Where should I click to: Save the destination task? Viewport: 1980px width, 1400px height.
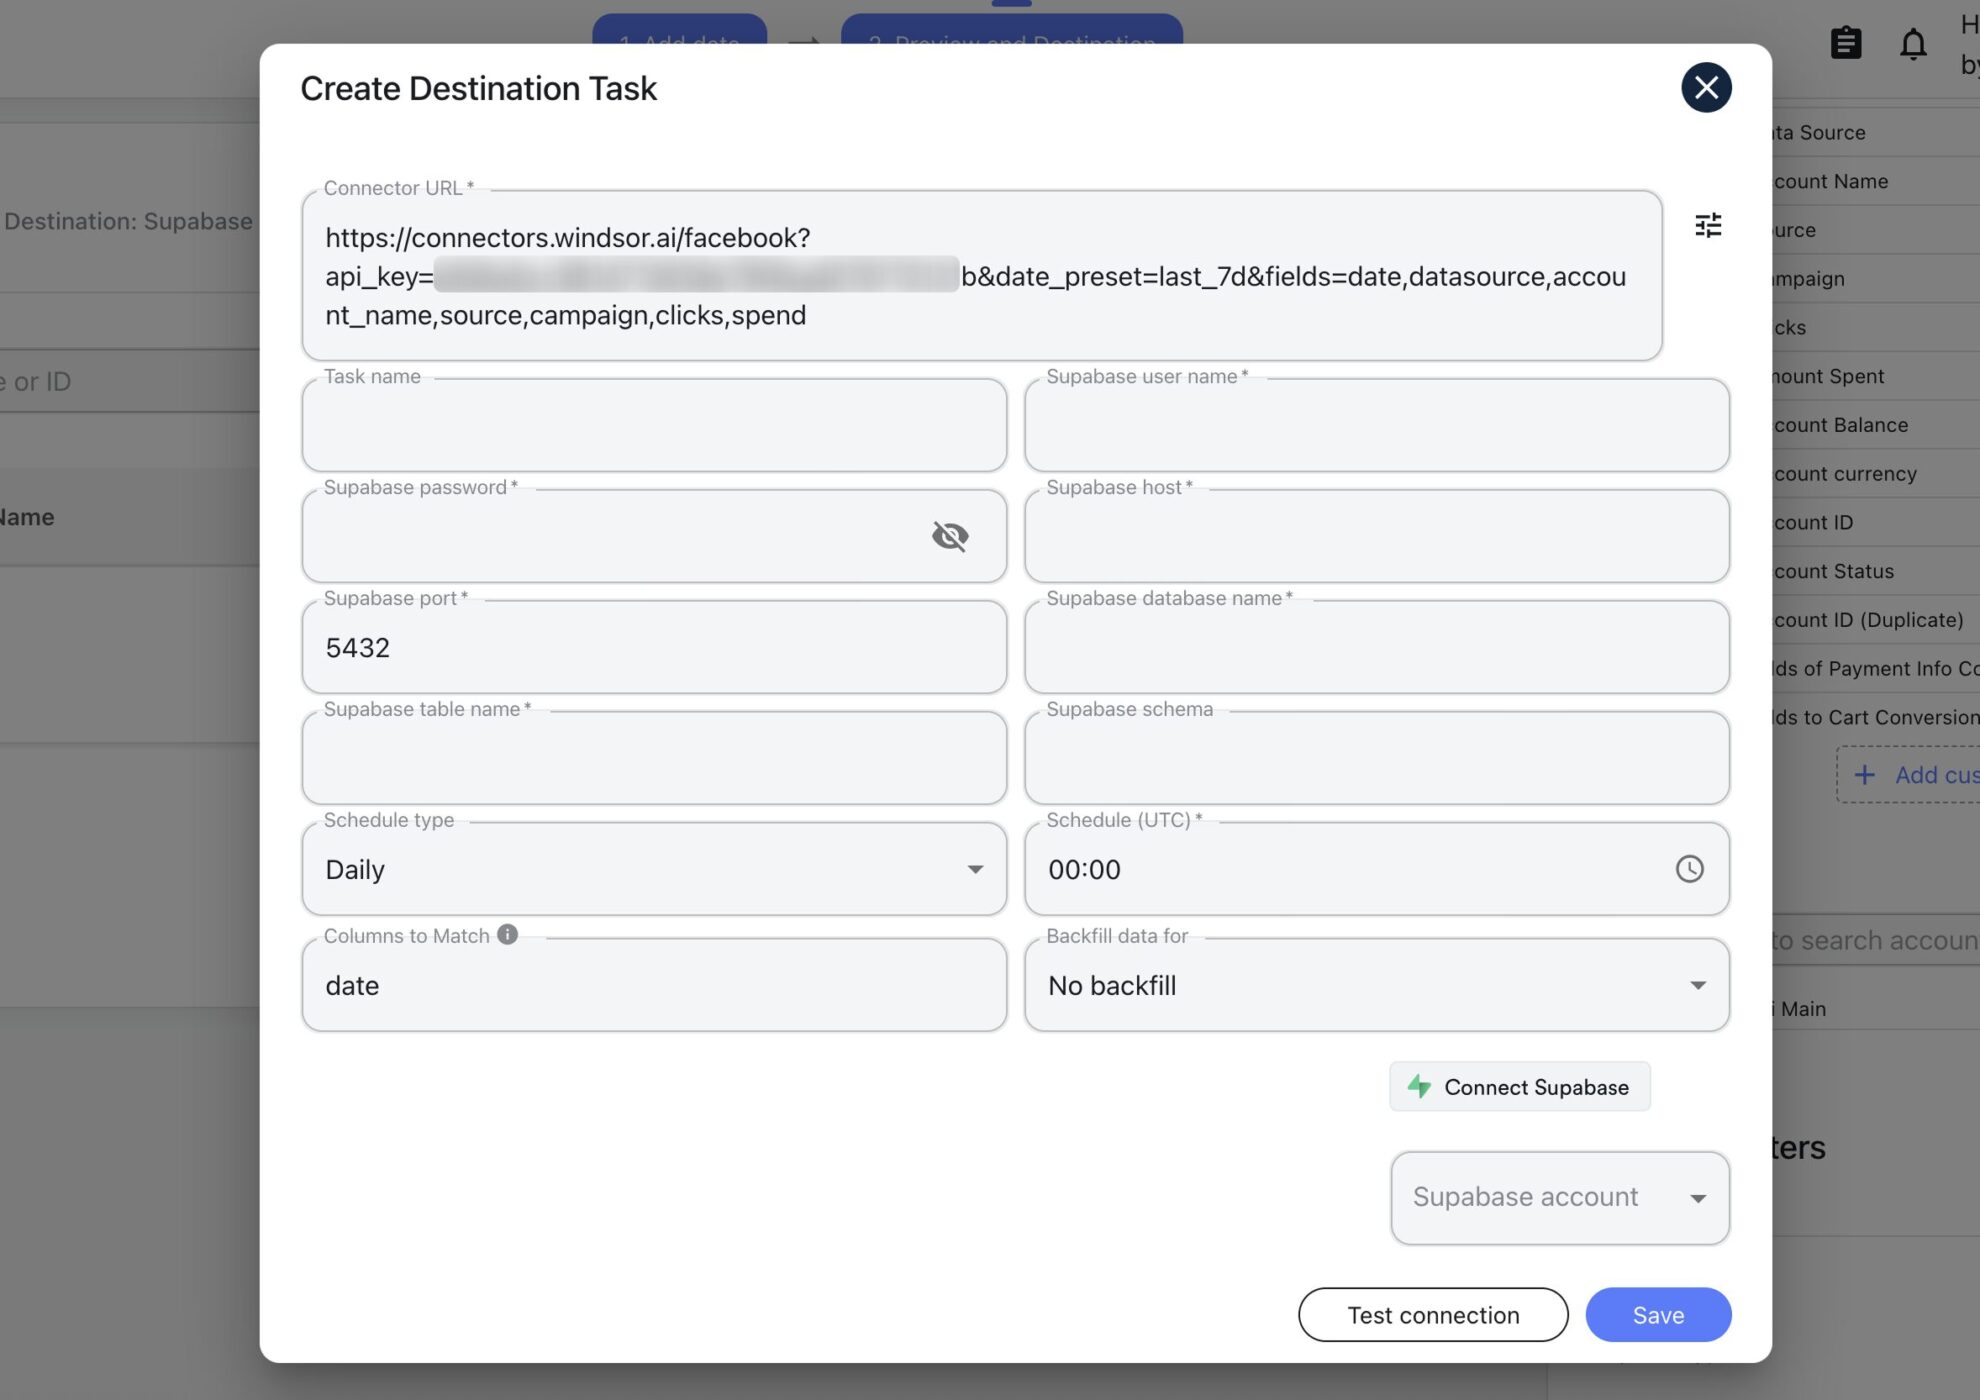(1658, 1315)
